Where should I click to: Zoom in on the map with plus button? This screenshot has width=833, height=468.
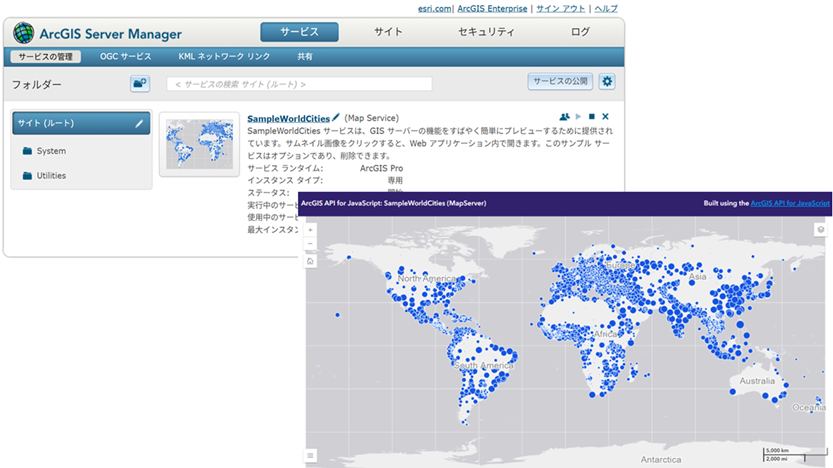point(310,229)
